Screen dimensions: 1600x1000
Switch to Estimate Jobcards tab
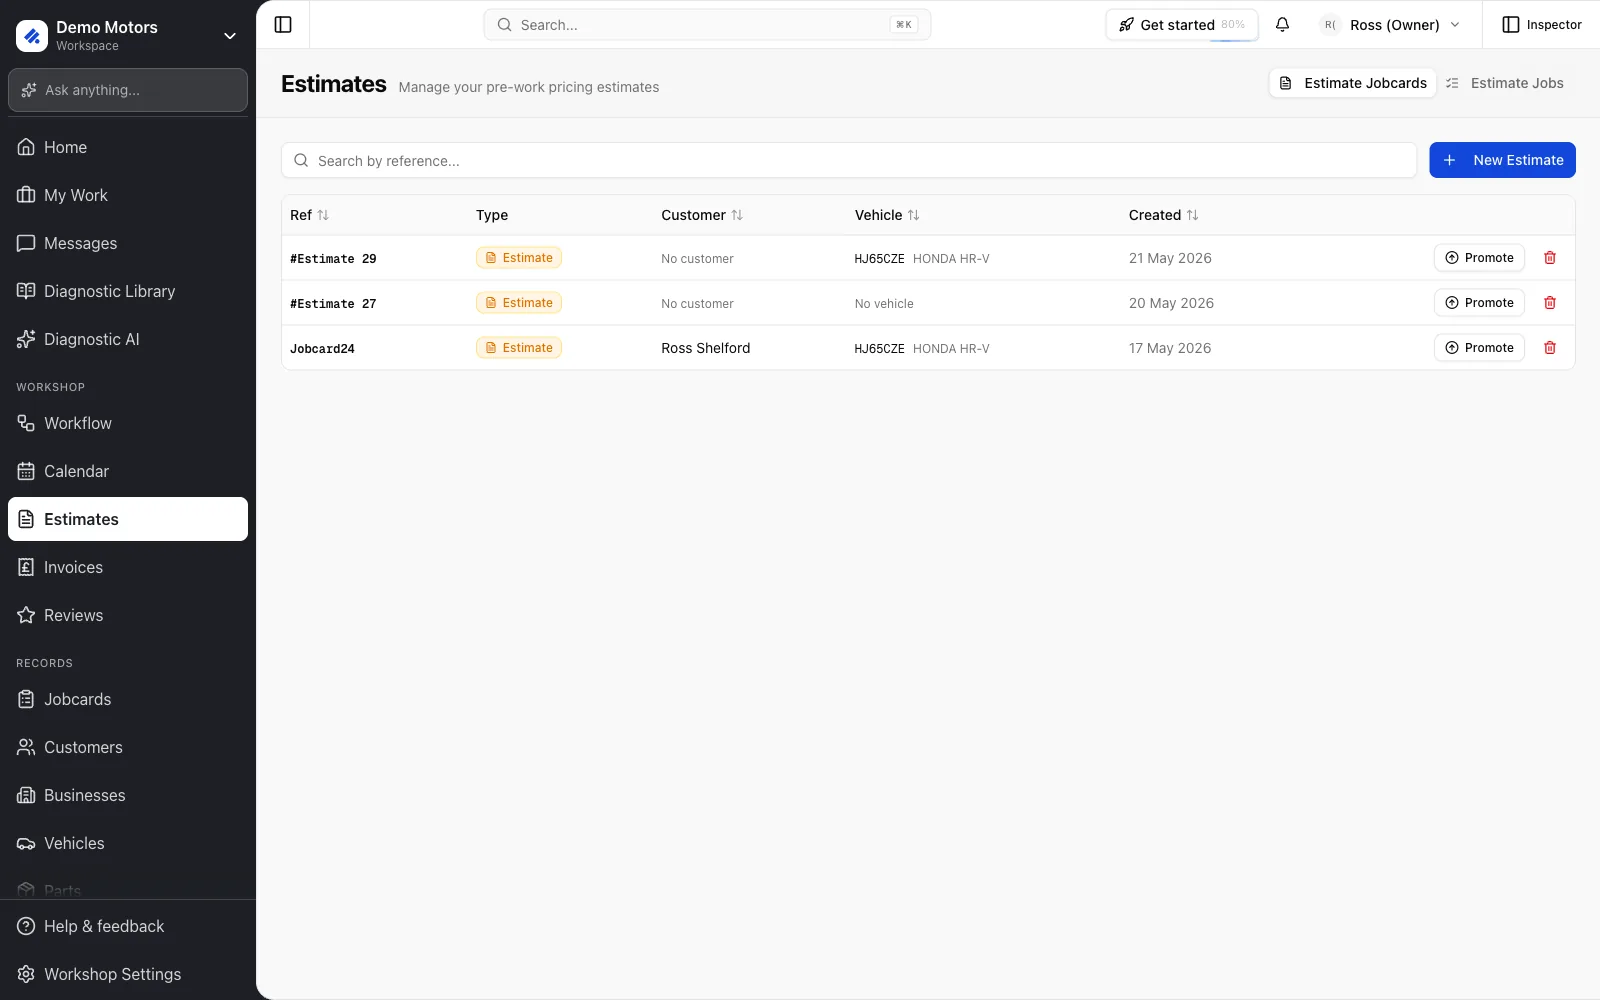coord(1353,83)
